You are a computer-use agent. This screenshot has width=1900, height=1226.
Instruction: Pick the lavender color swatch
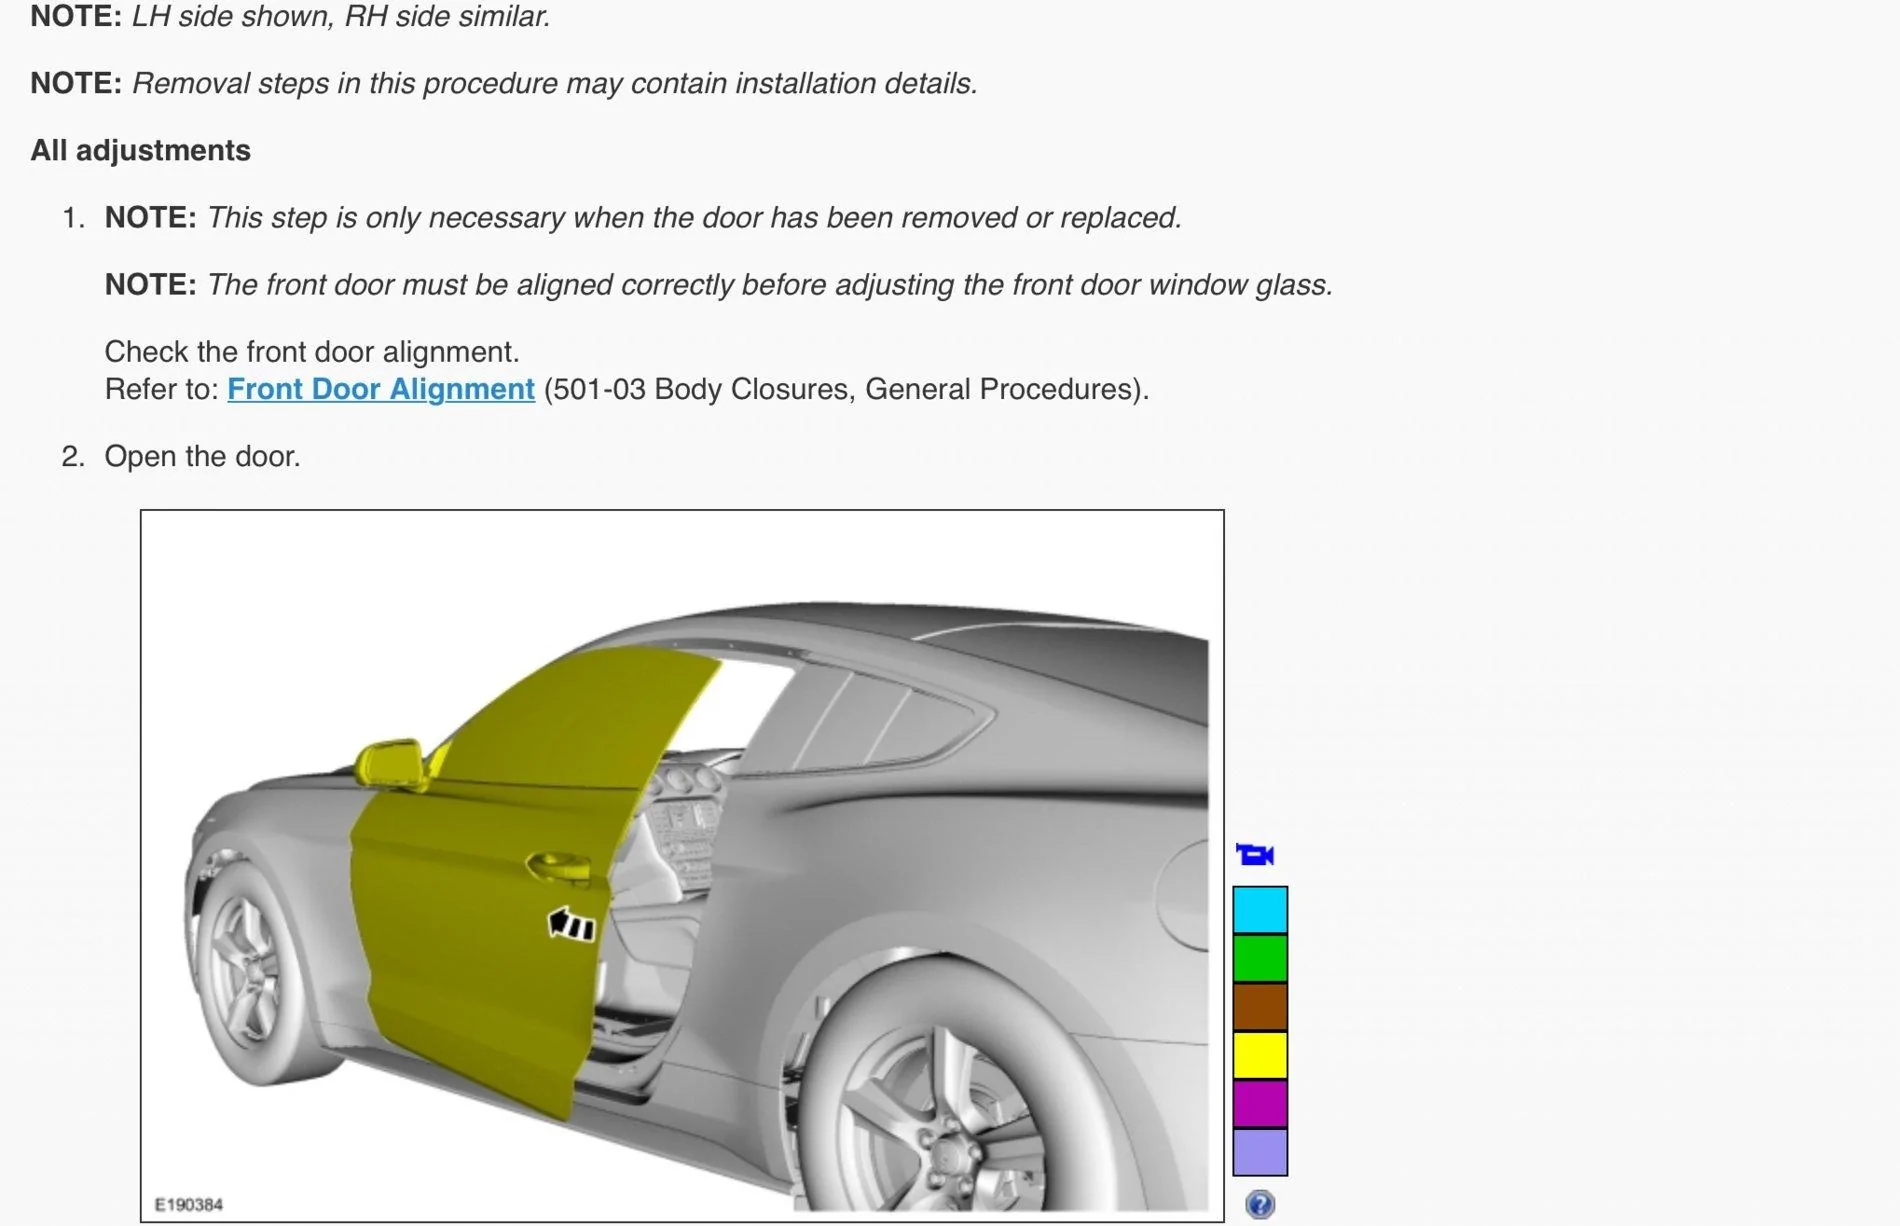point(1260,1152)
